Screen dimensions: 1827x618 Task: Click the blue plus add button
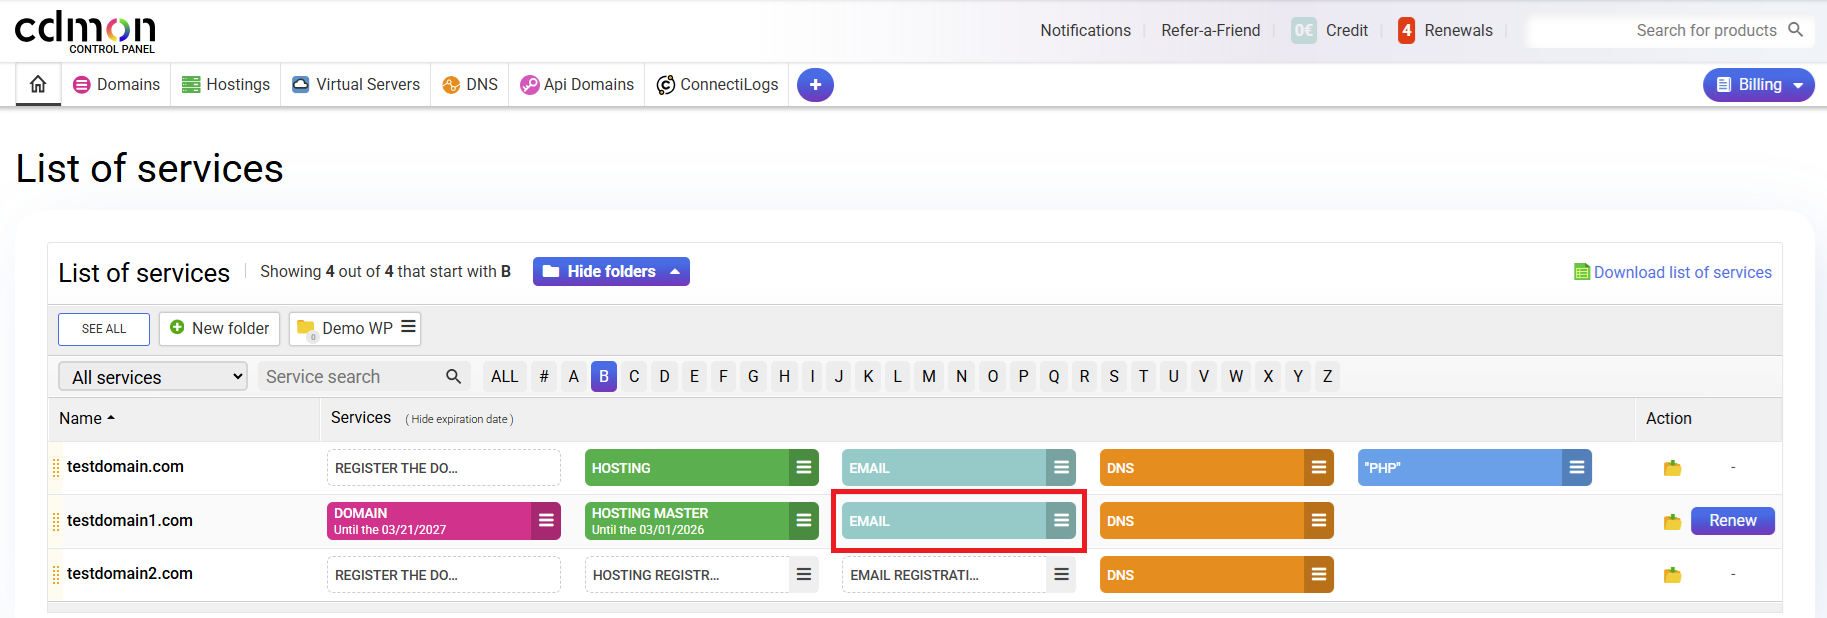tap(815, 85)
